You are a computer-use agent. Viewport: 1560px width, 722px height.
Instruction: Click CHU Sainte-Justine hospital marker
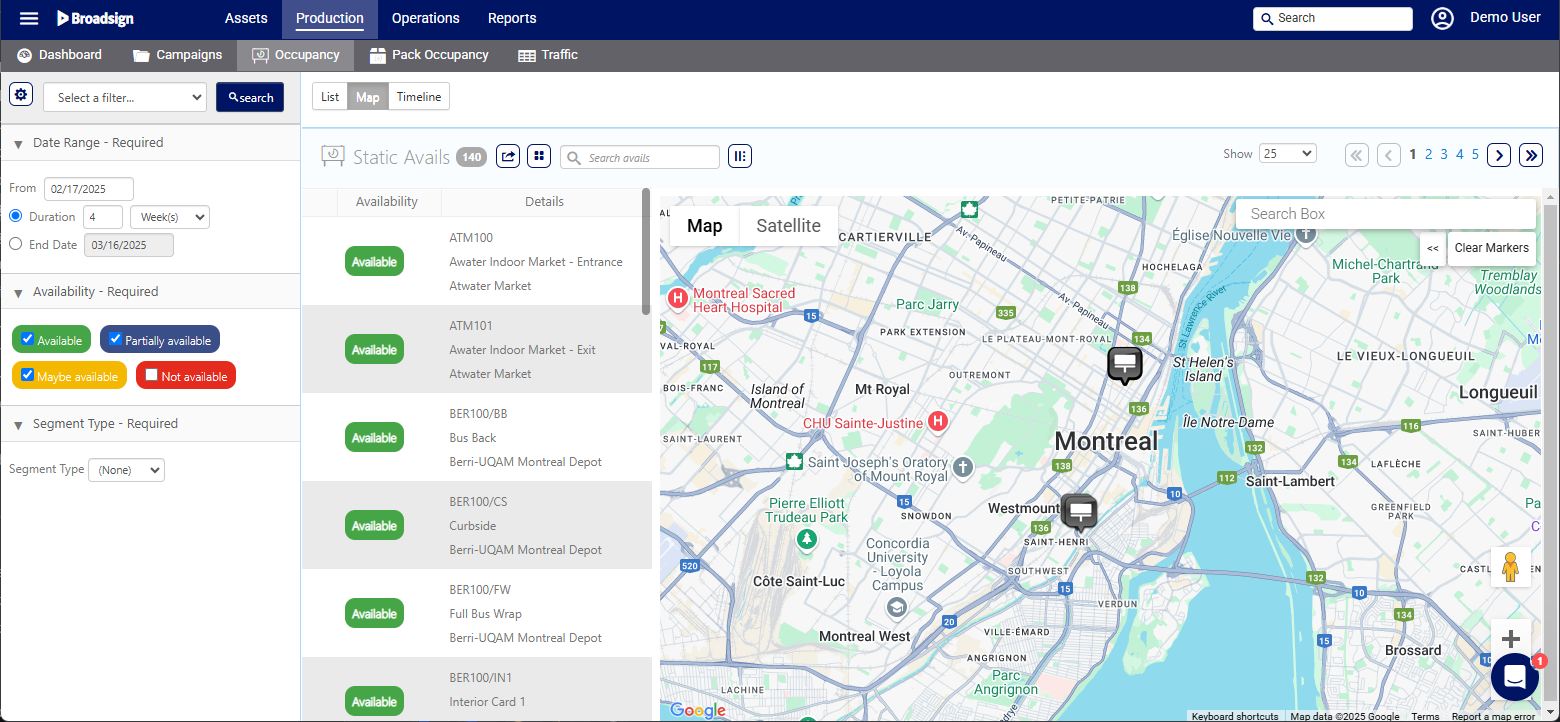coord(937,421)
